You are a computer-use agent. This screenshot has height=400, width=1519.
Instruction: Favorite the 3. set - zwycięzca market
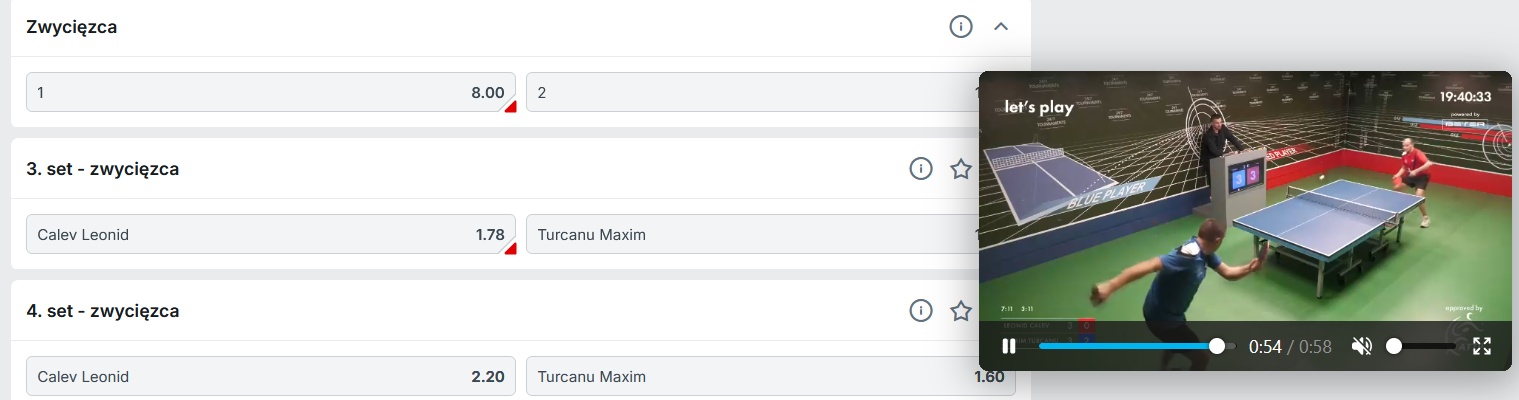[x=961, y=169]
